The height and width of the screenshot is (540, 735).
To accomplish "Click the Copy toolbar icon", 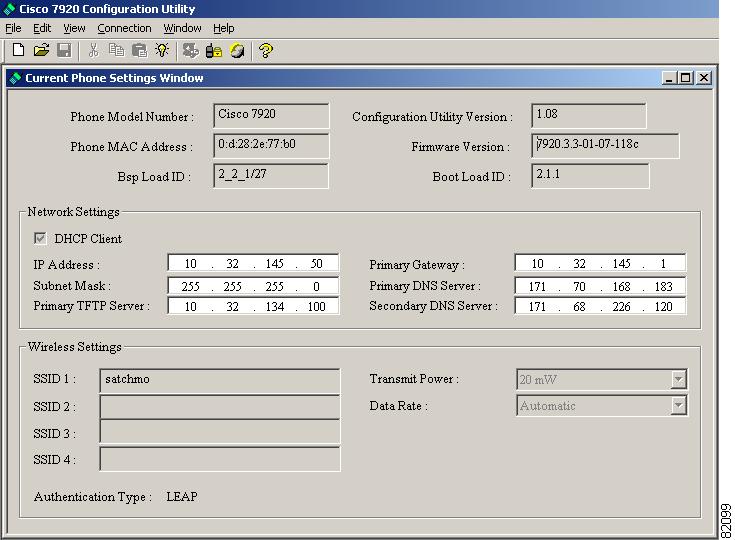I will (x=116, y=50).
